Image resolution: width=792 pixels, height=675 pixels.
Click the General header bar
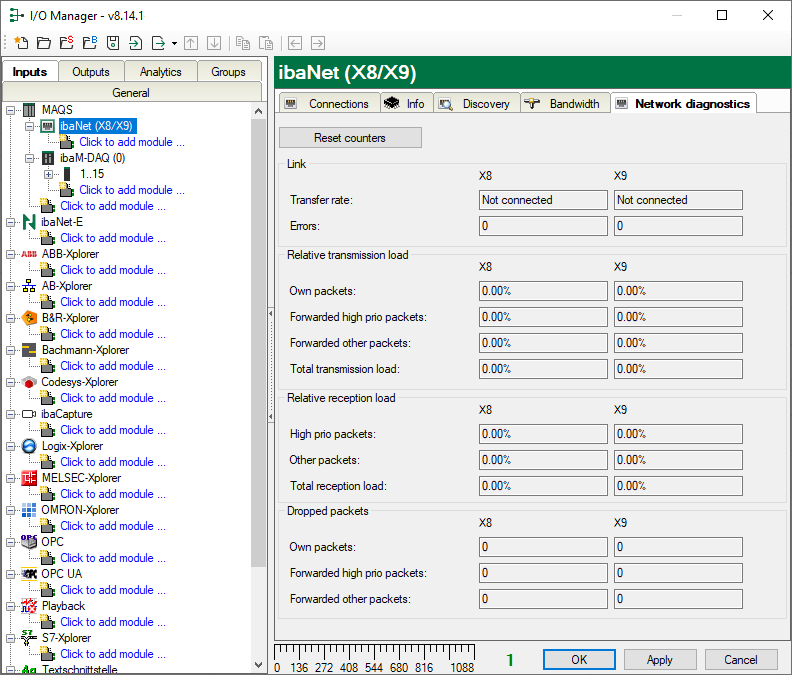pyautogui.click(x=131, y=92)
